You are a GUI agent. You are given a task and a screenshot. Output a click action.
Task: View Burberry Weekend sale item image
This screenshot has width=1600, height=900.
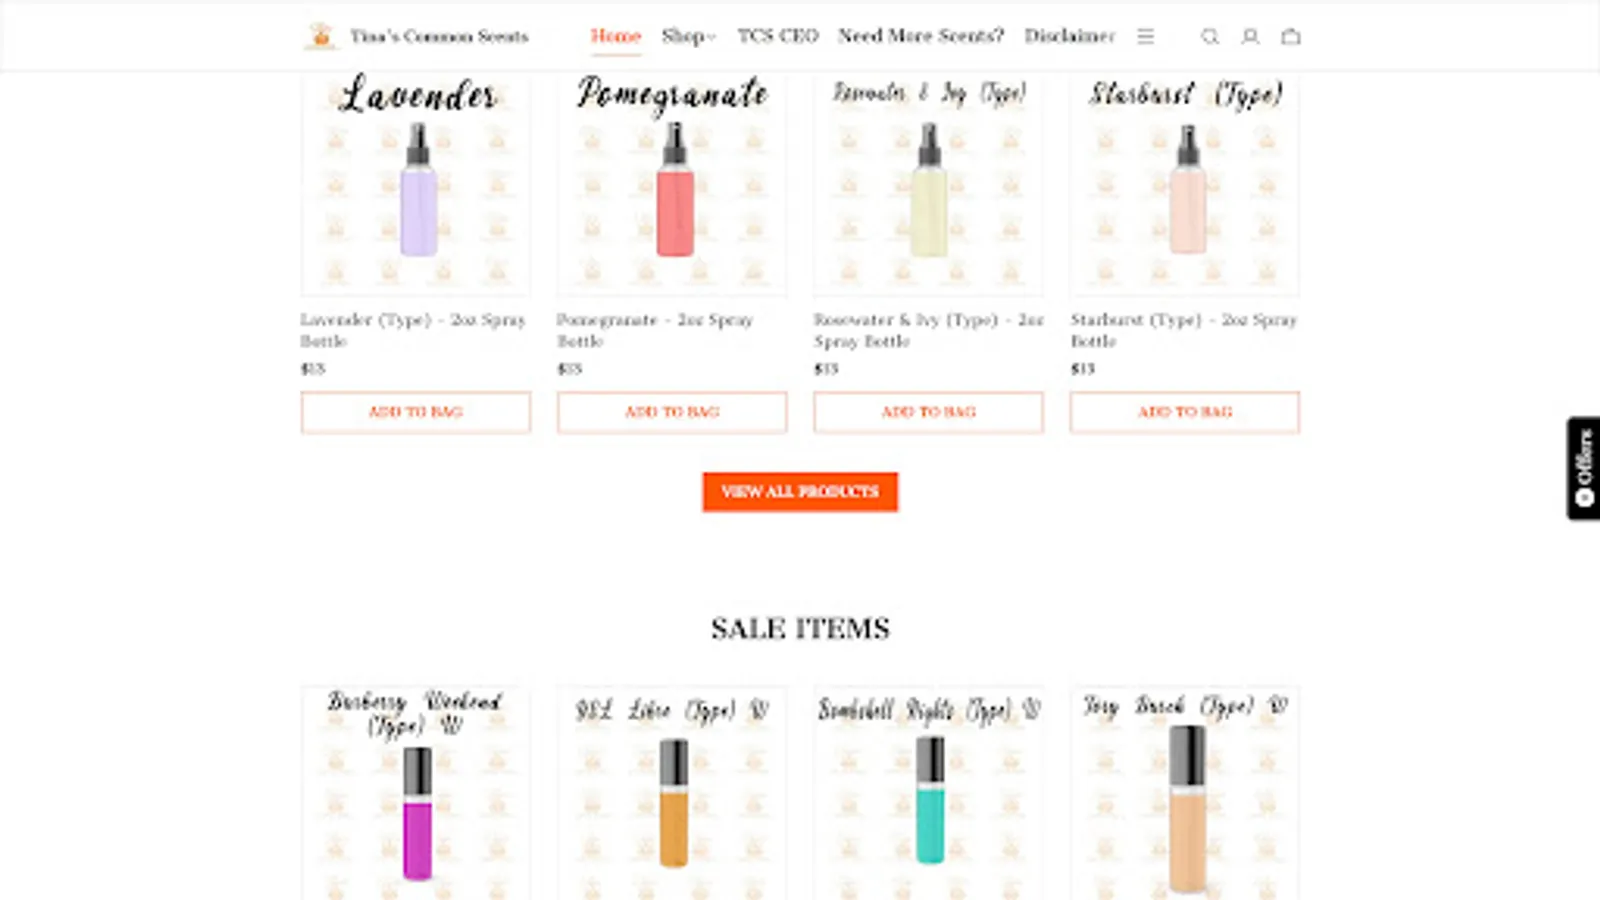point(416,792)
